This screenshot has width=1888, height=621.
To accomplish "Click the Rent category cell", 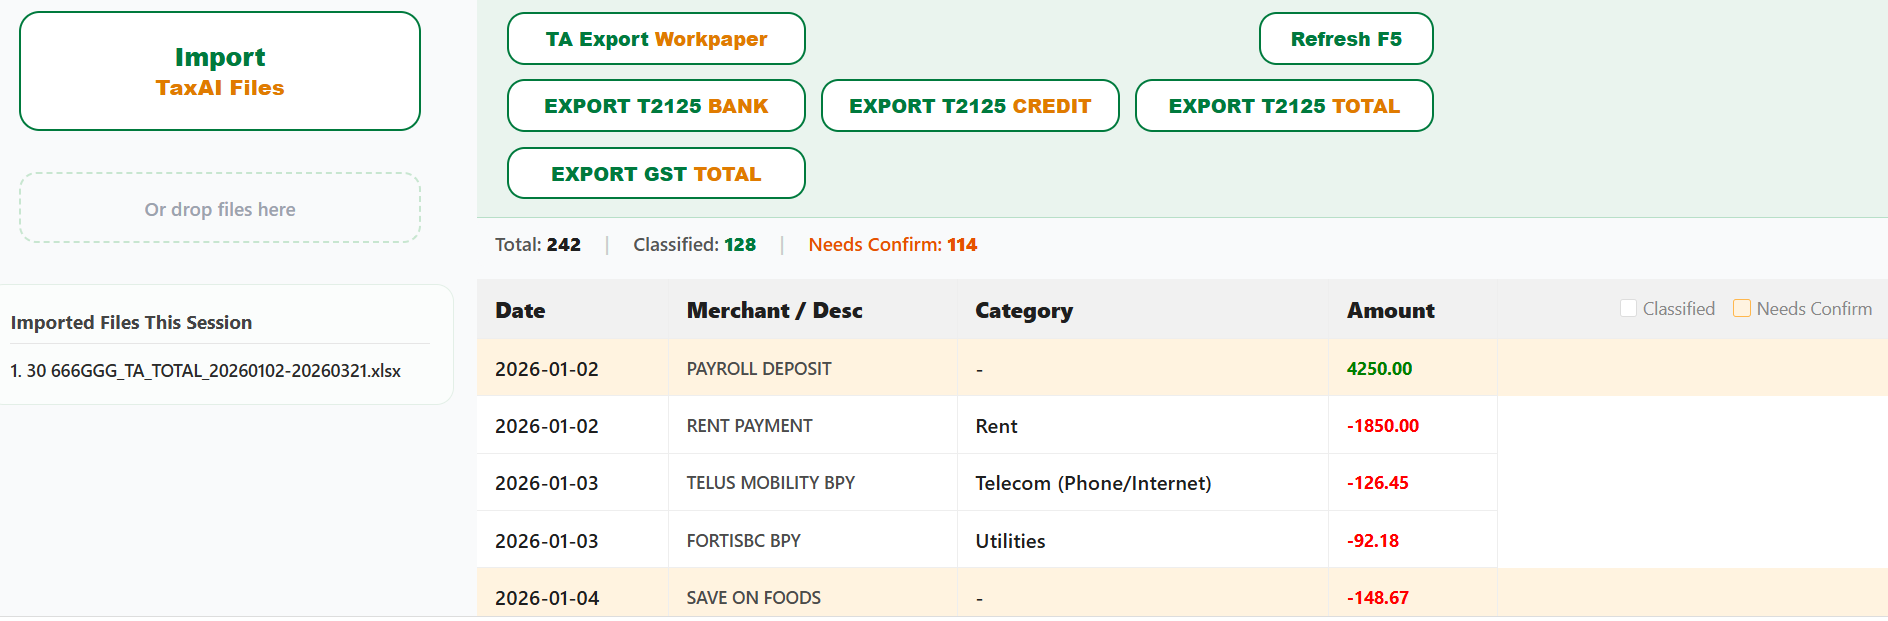I will pyautogui.click(x=996, y=426).
